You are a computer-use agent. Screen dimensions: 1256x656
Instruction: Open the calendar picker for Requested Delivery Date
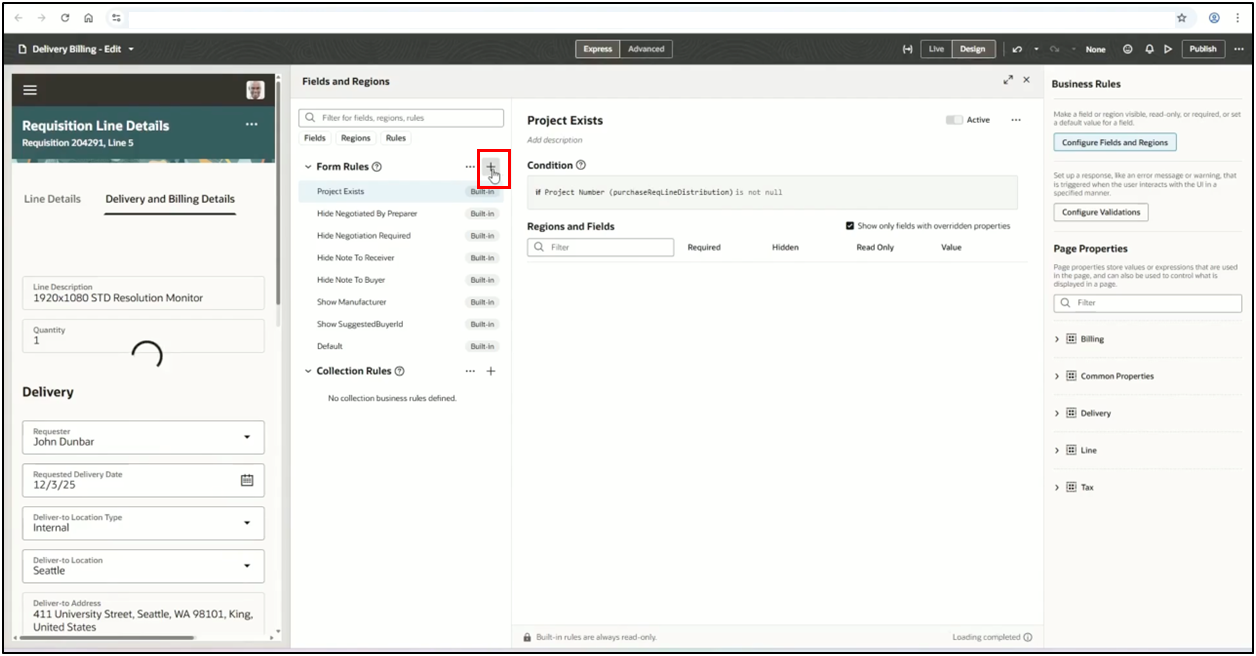pyautogui.click(x=247, y=480)
